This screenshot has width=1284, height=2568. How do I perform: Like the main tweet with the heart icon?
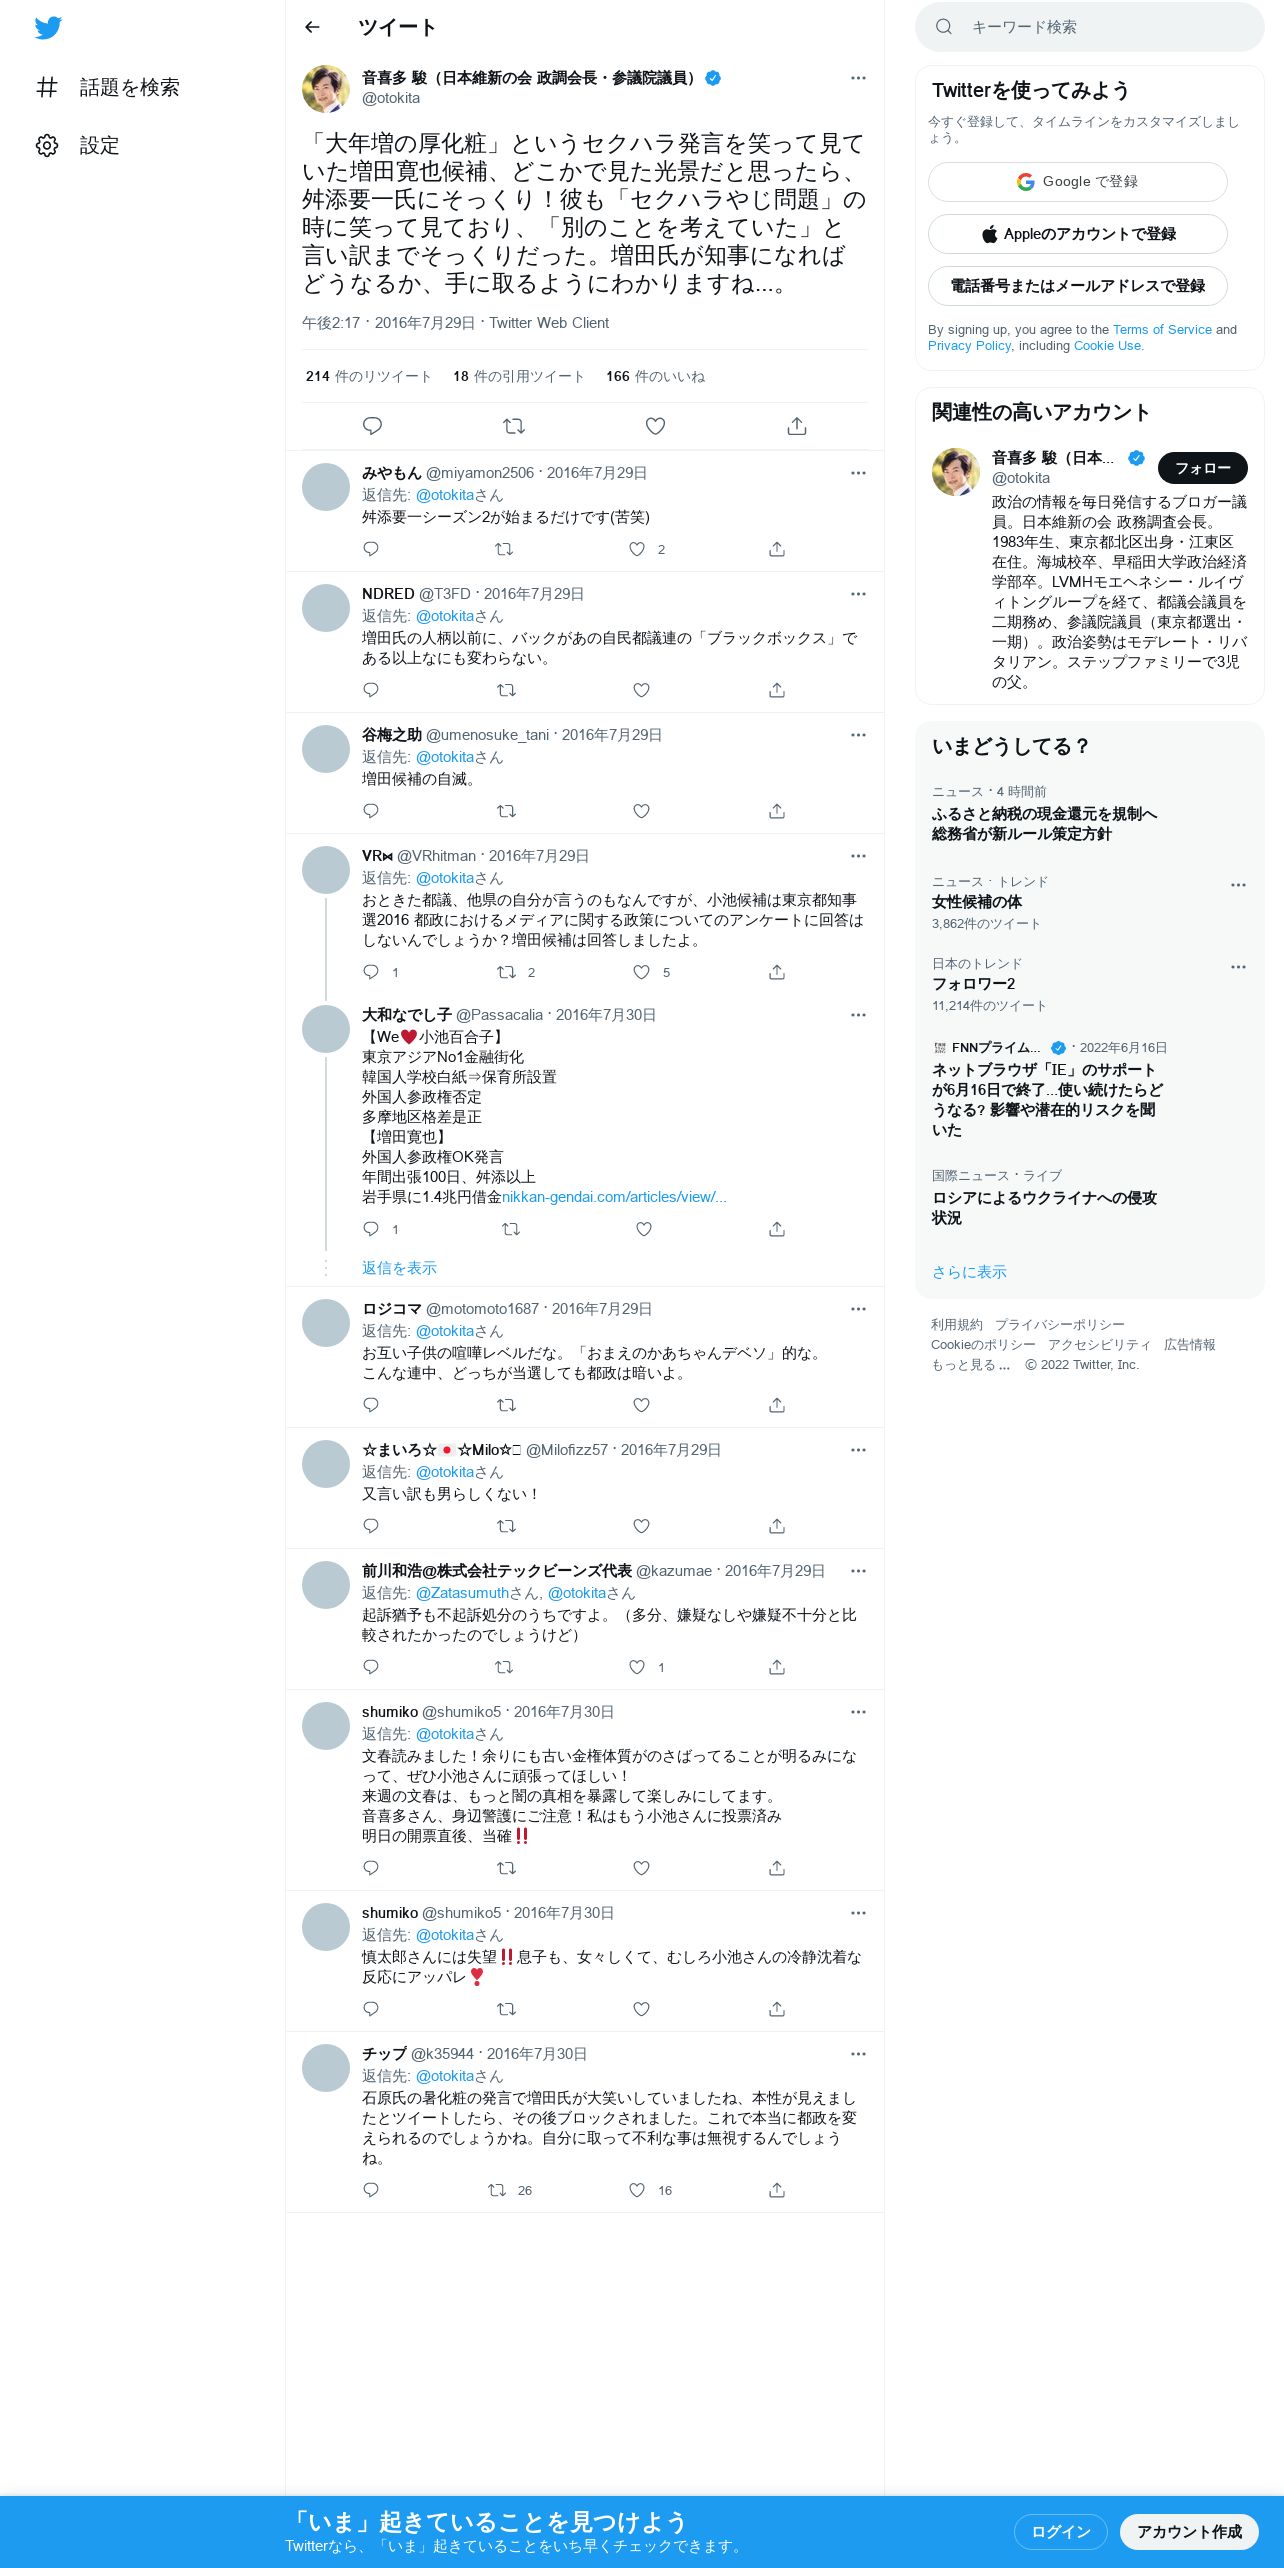pos(655,426)
